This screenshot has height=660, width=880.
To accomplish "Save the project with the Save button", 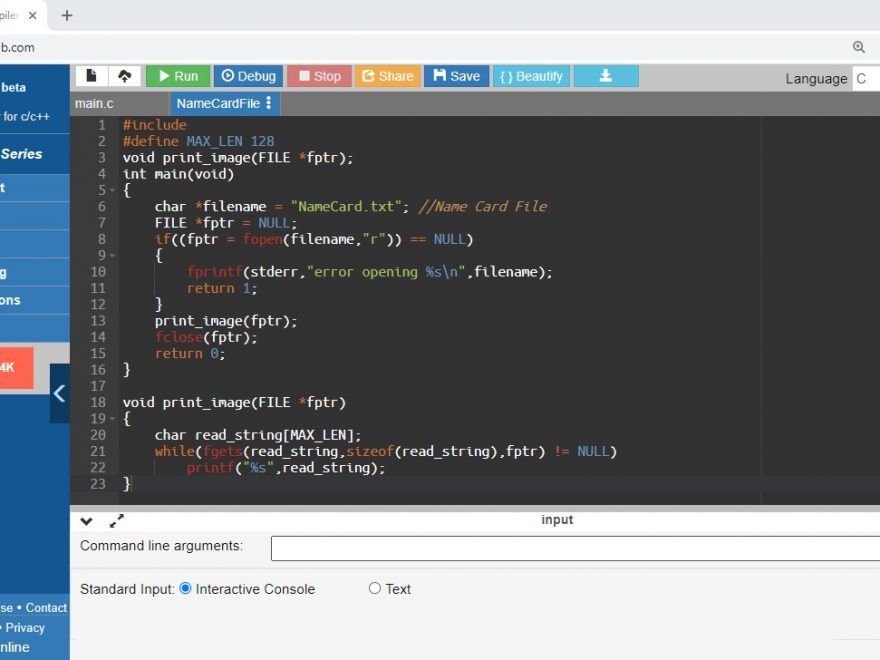I will point(456,76).
